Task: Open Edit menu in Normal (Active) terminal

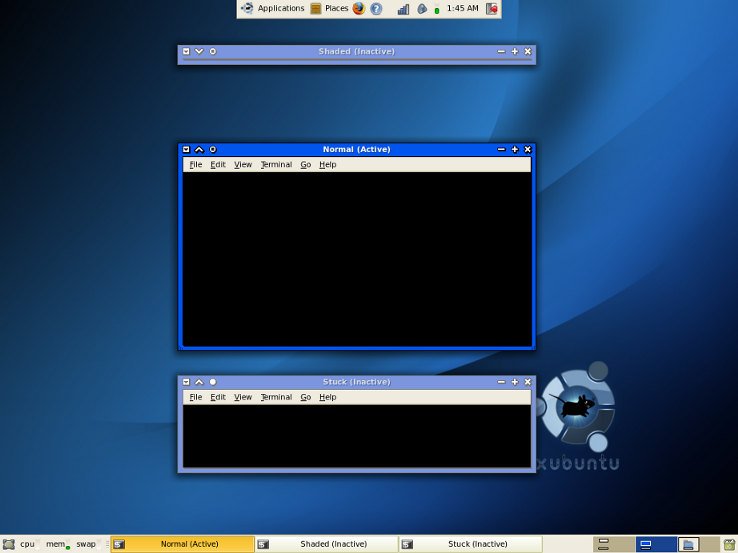Action: click(218, 164)
